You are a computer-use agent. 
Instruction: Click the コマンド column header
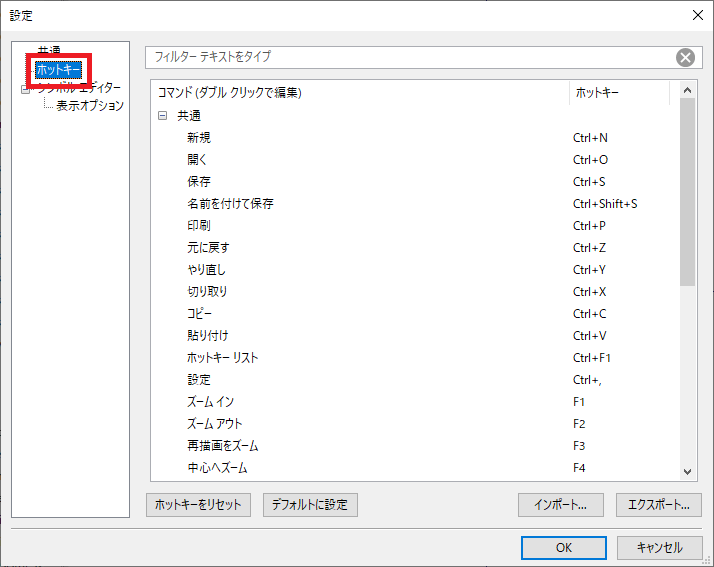coord(360,93)
